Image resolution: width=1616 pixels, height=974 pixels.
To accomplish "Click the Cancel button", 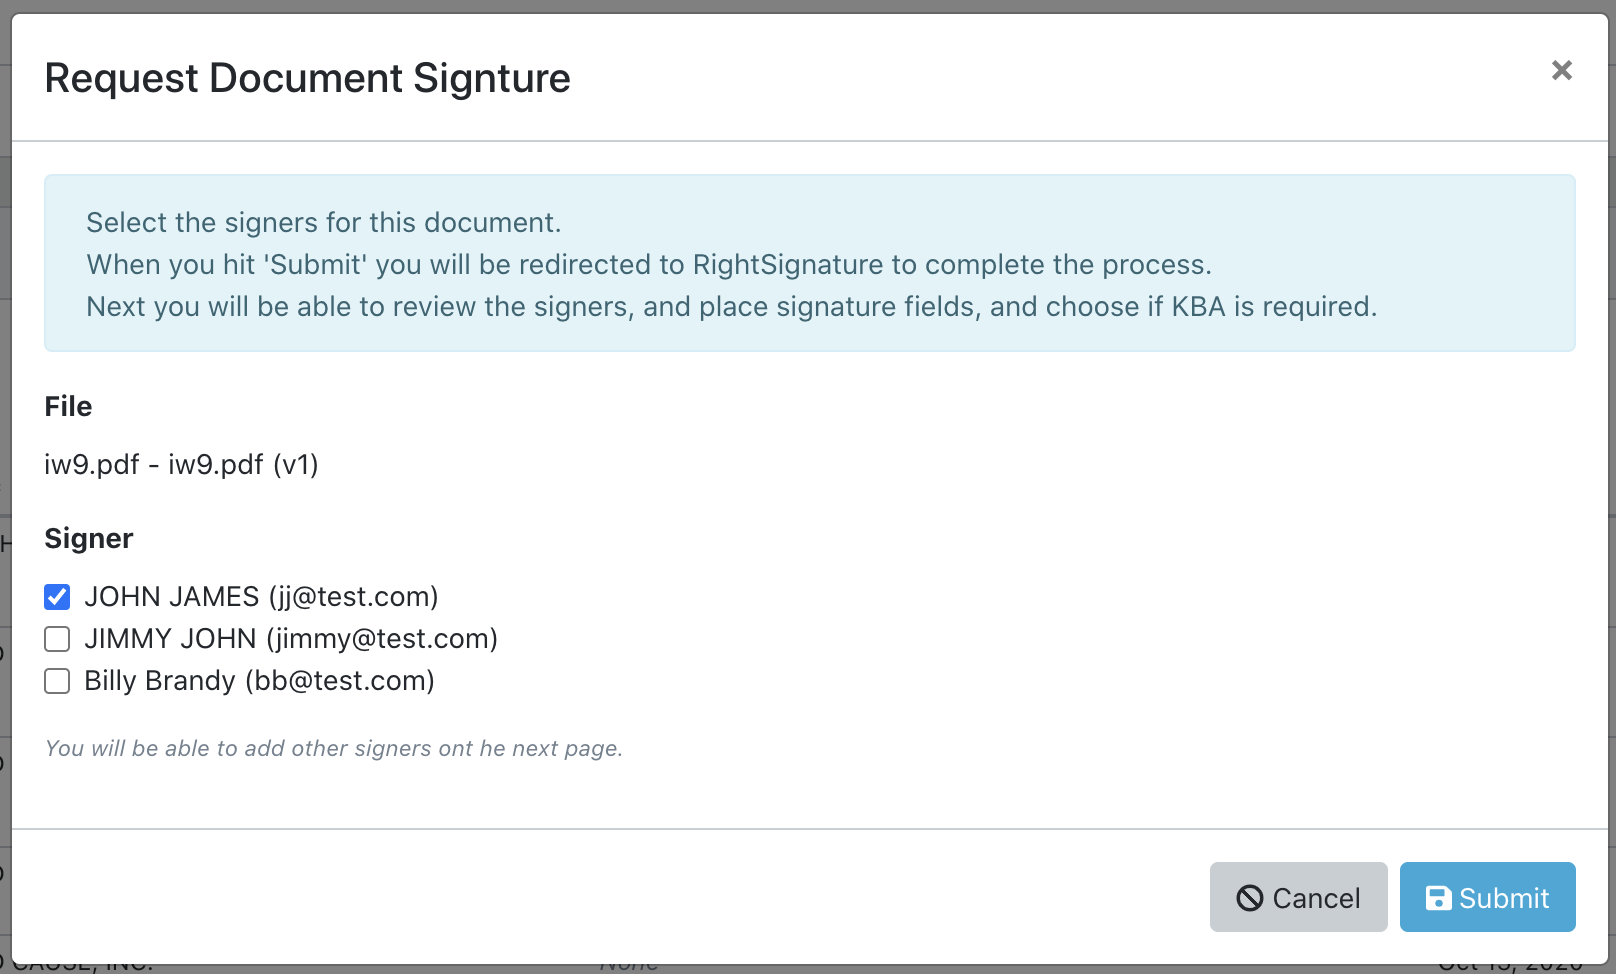I will (x=1298, y=897).
